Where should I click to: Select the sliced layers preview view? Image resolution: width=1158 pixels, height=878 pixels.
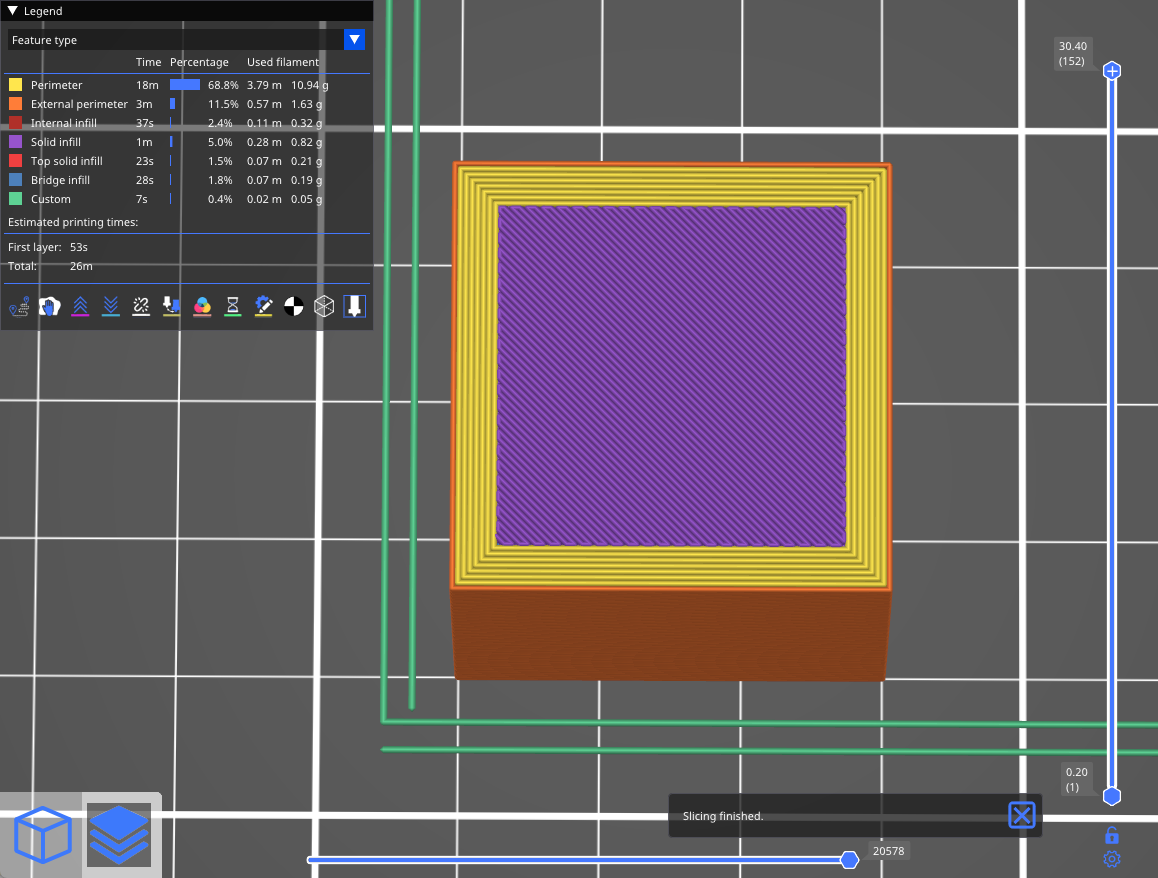[x=119, y=835]
